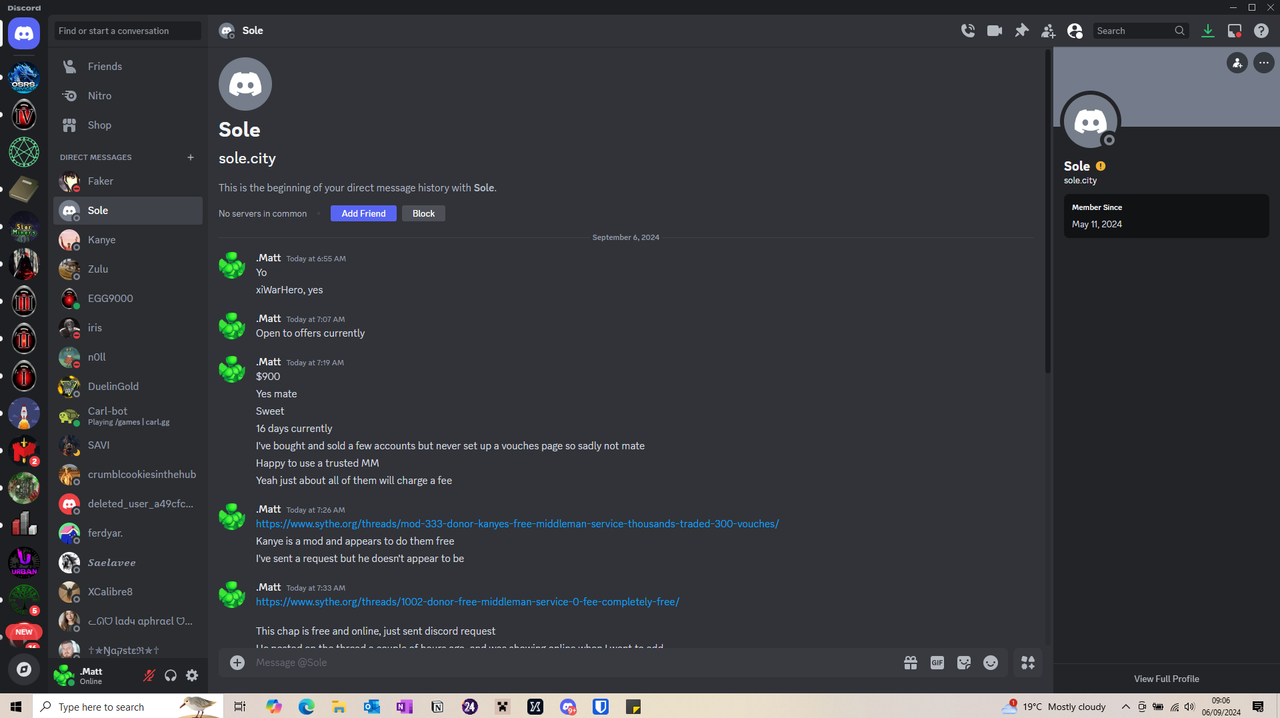Hide the user profile panel
This screenshot has height=718, width=1280.
tap(1075, 31)
